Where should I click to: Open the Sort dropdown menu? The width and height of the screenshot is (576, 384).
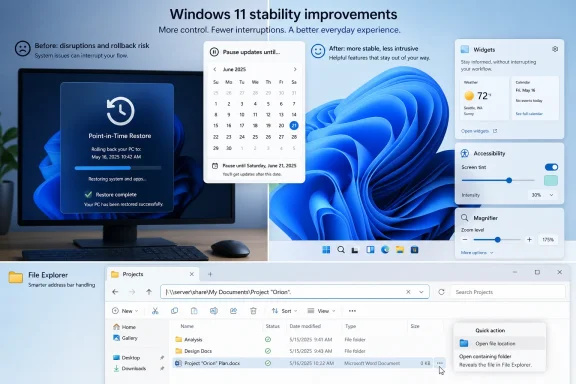tap(284, 311)
